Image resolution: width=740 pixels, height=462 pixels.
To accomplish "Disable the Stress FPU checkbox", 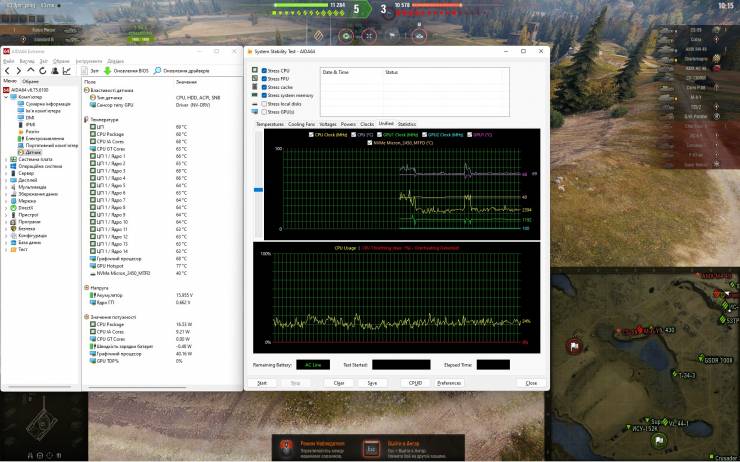I will [x=264, y=79].
